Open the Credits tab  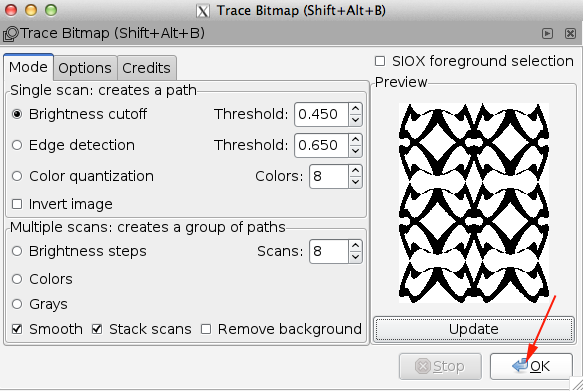(x=146, y=68)
